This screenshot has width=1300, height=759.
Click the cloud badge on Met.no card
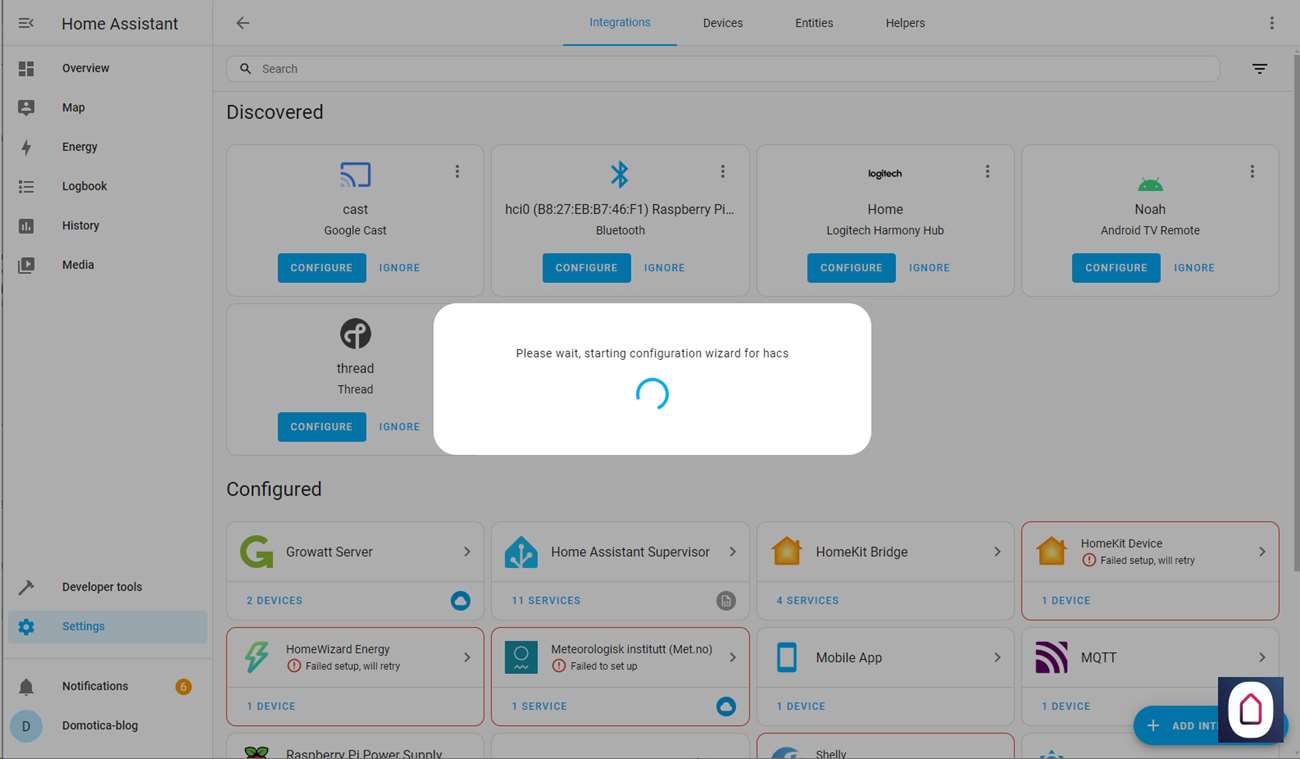[726, 707]
